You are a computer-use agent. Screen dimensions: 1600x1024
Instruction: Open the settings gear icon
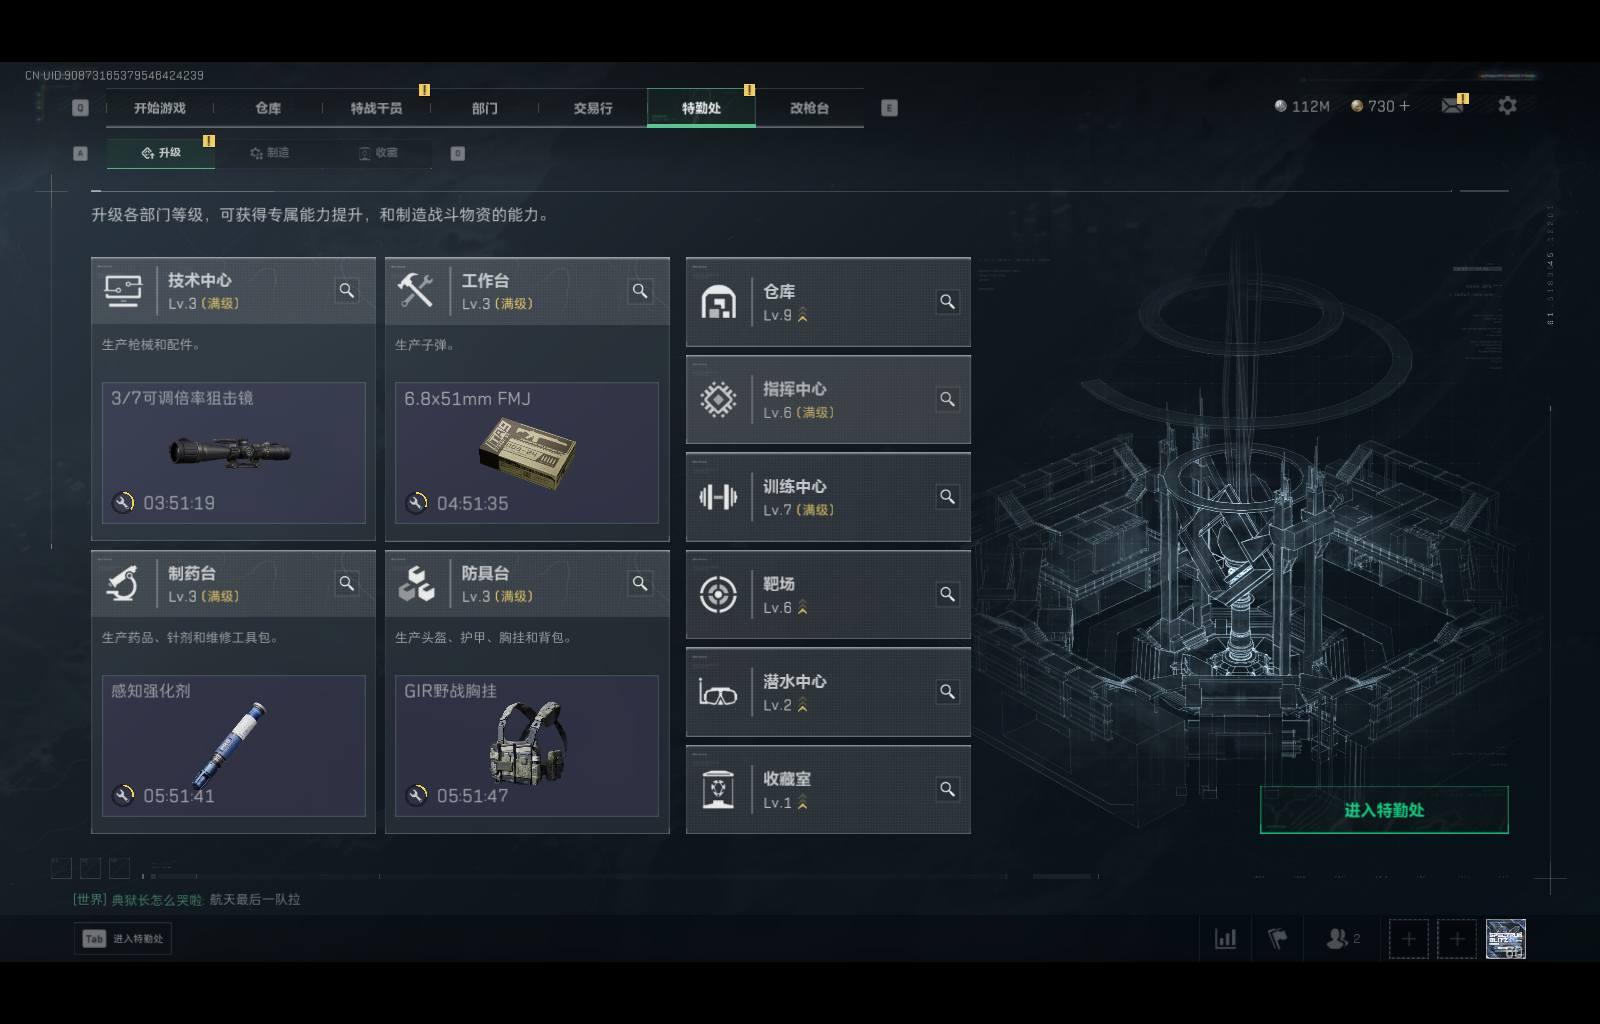(x=1507, y=105)
